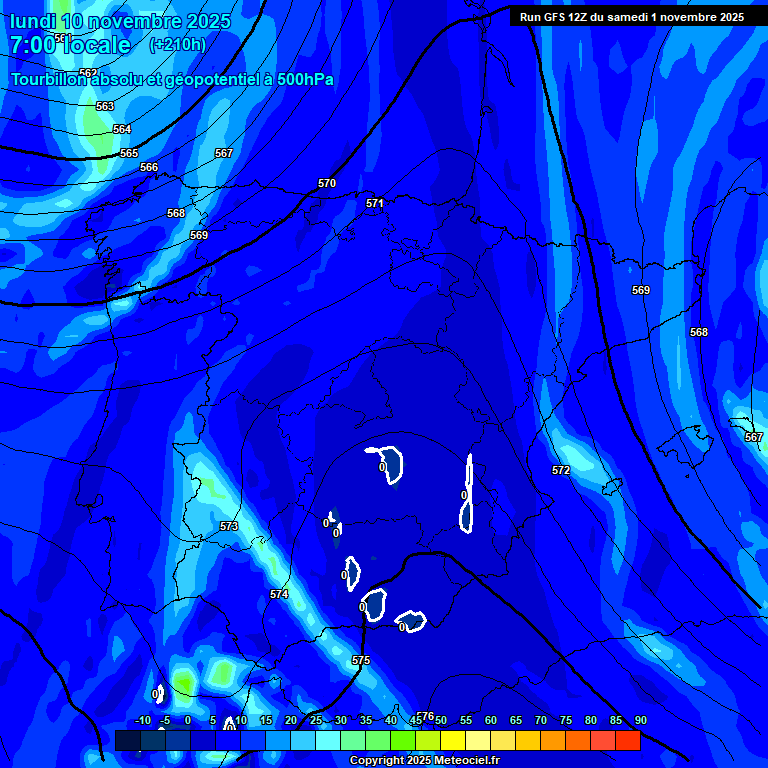Click the 'Tourbillon absolu et géopotentiel à 500hPa' subtitle
This screenshot has width=768, height=768.
coord(172,80)
